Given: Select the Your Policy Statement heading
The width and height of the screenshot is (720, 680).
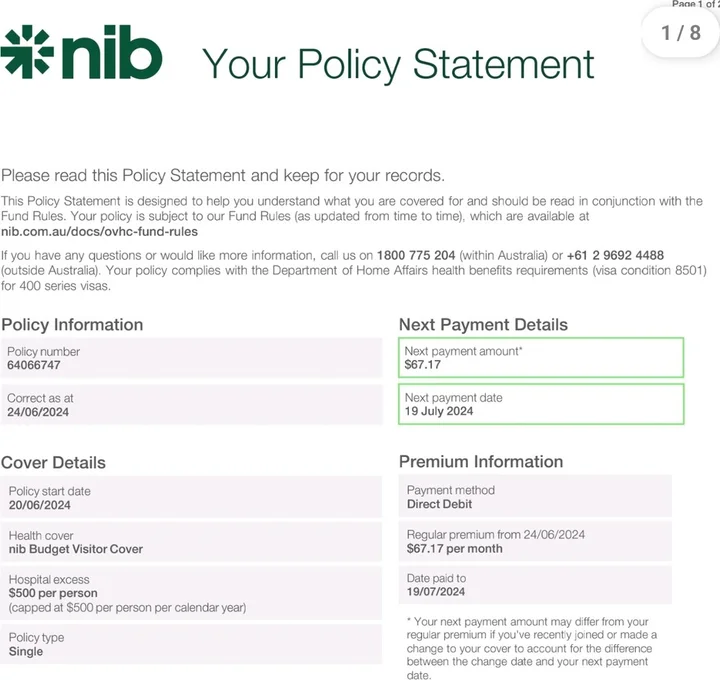Looking at the screenshot, I should (x=398, y=65).
